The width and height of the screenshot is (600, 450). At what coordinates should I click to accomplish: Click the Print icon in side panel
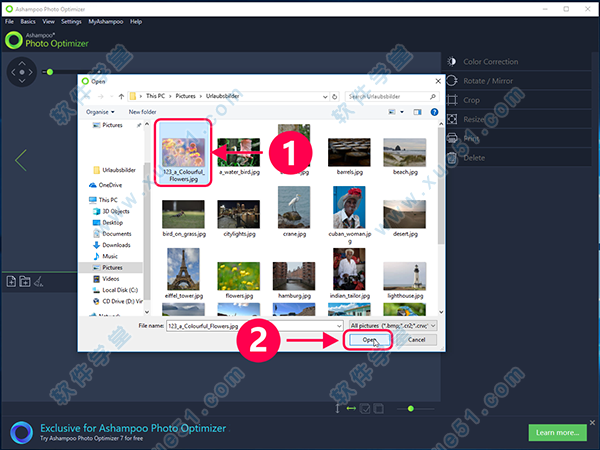pyautogui.click(x=451, y=138)
